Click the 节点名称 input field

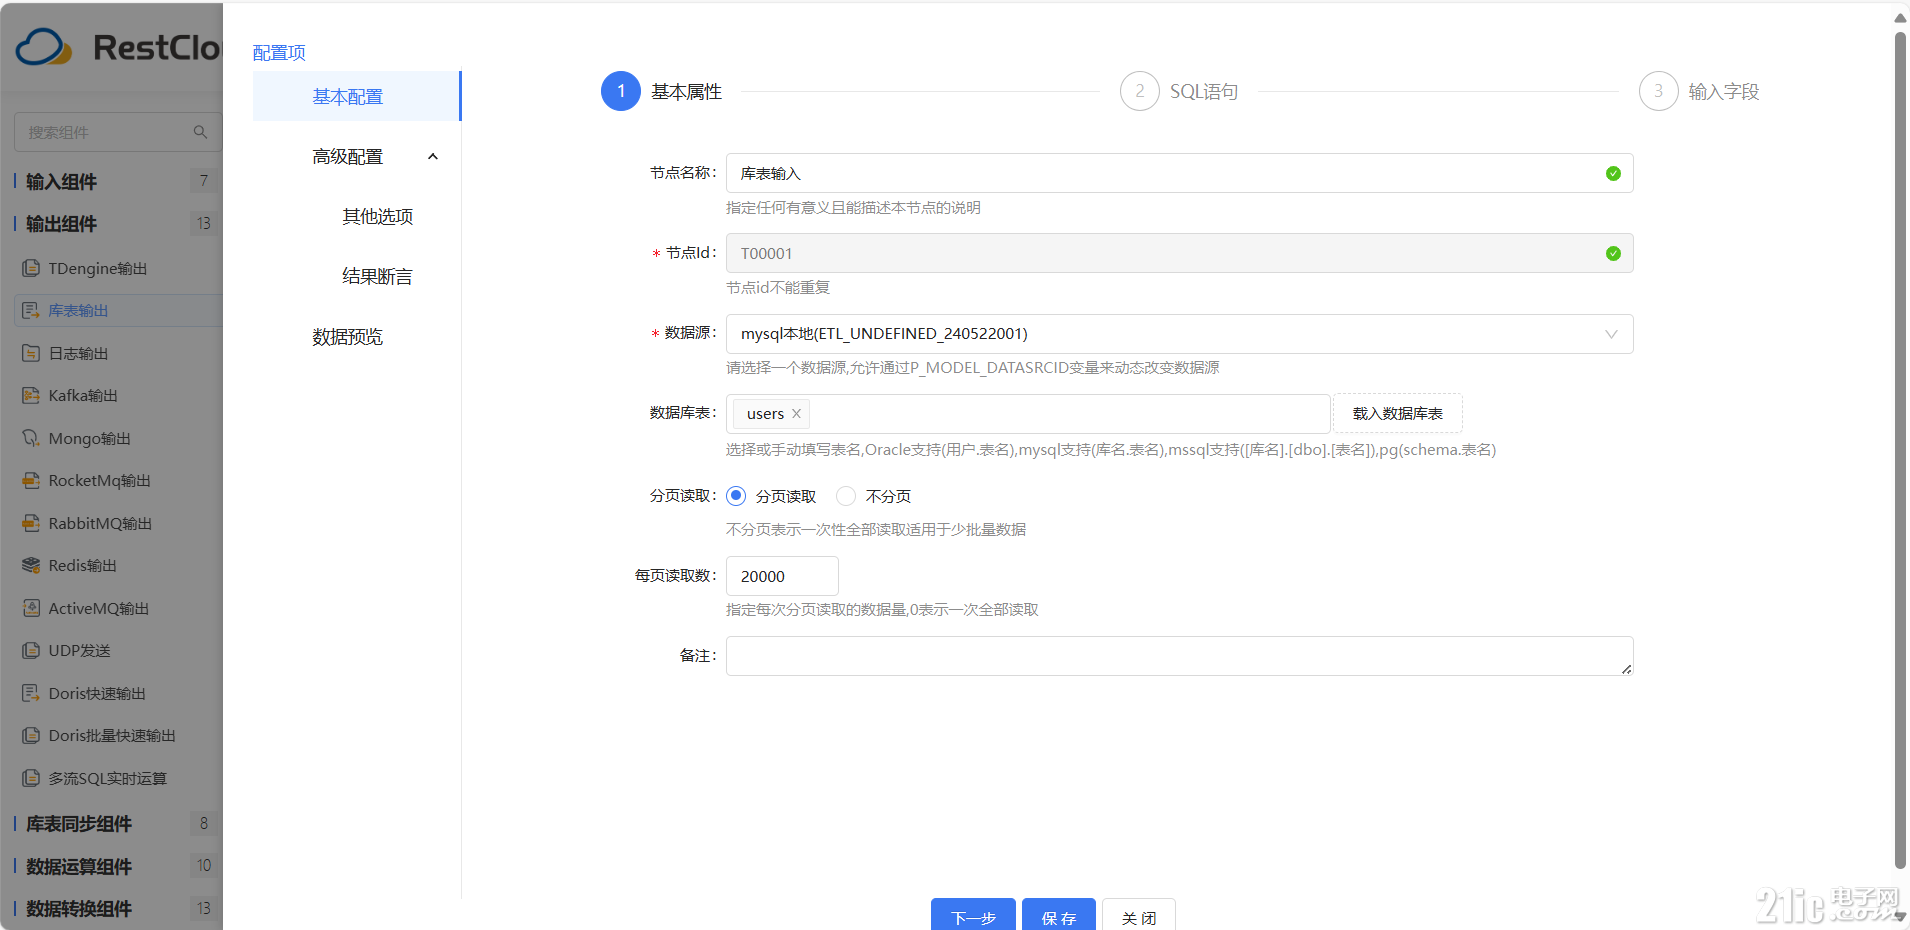pyautogui.click(x=1179, y=173)
